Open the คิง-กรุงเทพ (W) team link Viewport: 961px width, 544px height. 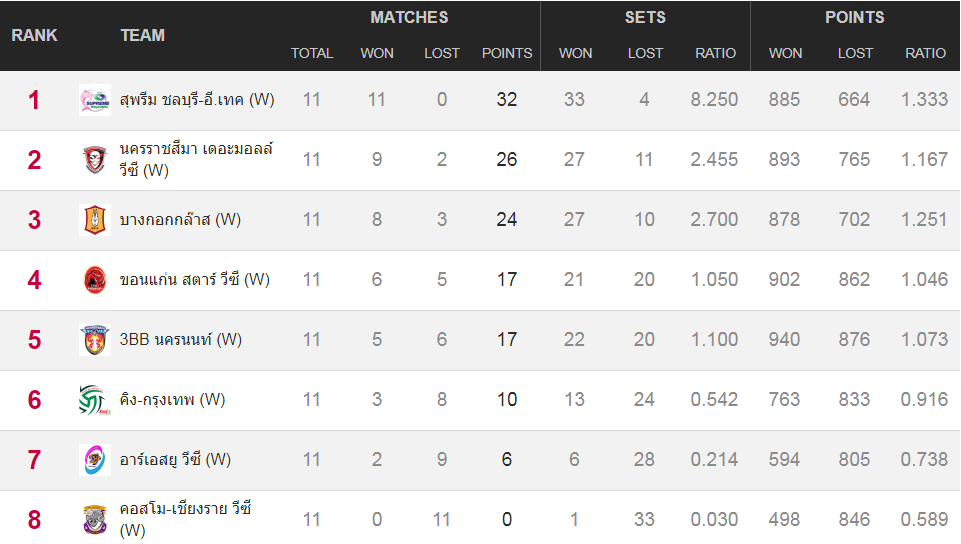click(172, 400)
